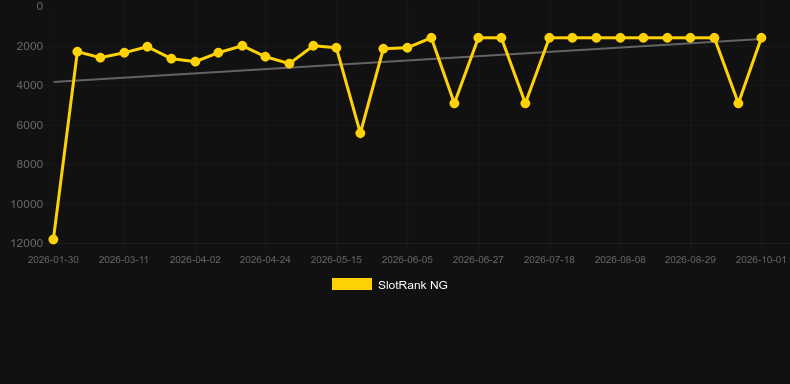Click the 0 value on the rank axis
Screen dimensions: 790x384
[x=40, y=6]
